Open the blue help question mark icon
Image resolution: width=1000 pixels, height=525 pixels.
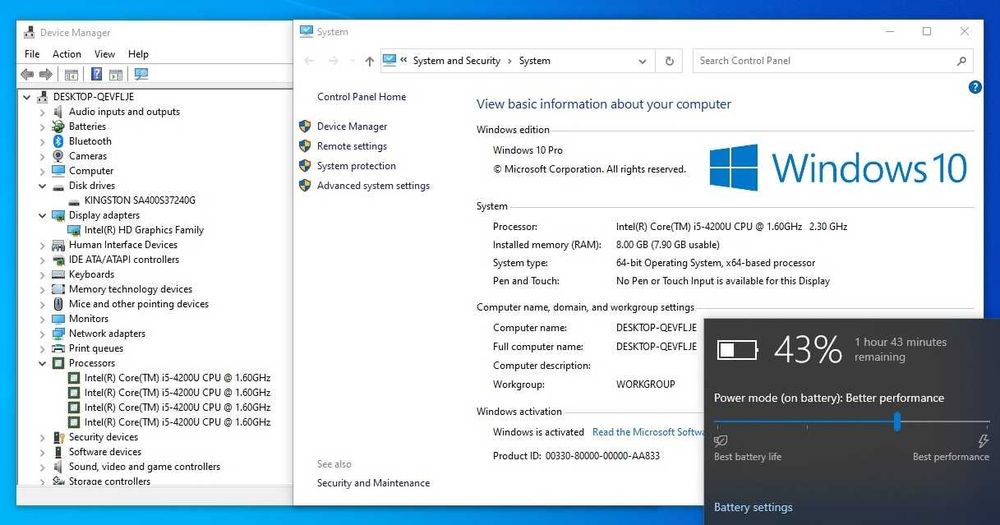coord(975,87)
